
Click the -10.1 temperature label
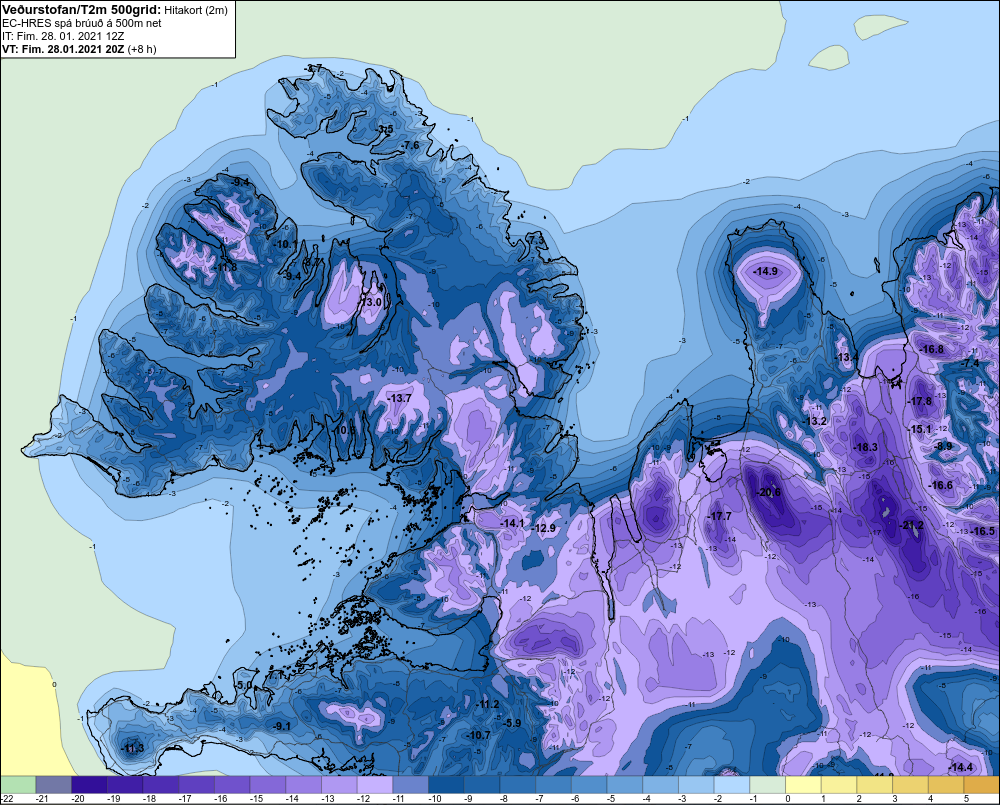[x=284, y=244]
